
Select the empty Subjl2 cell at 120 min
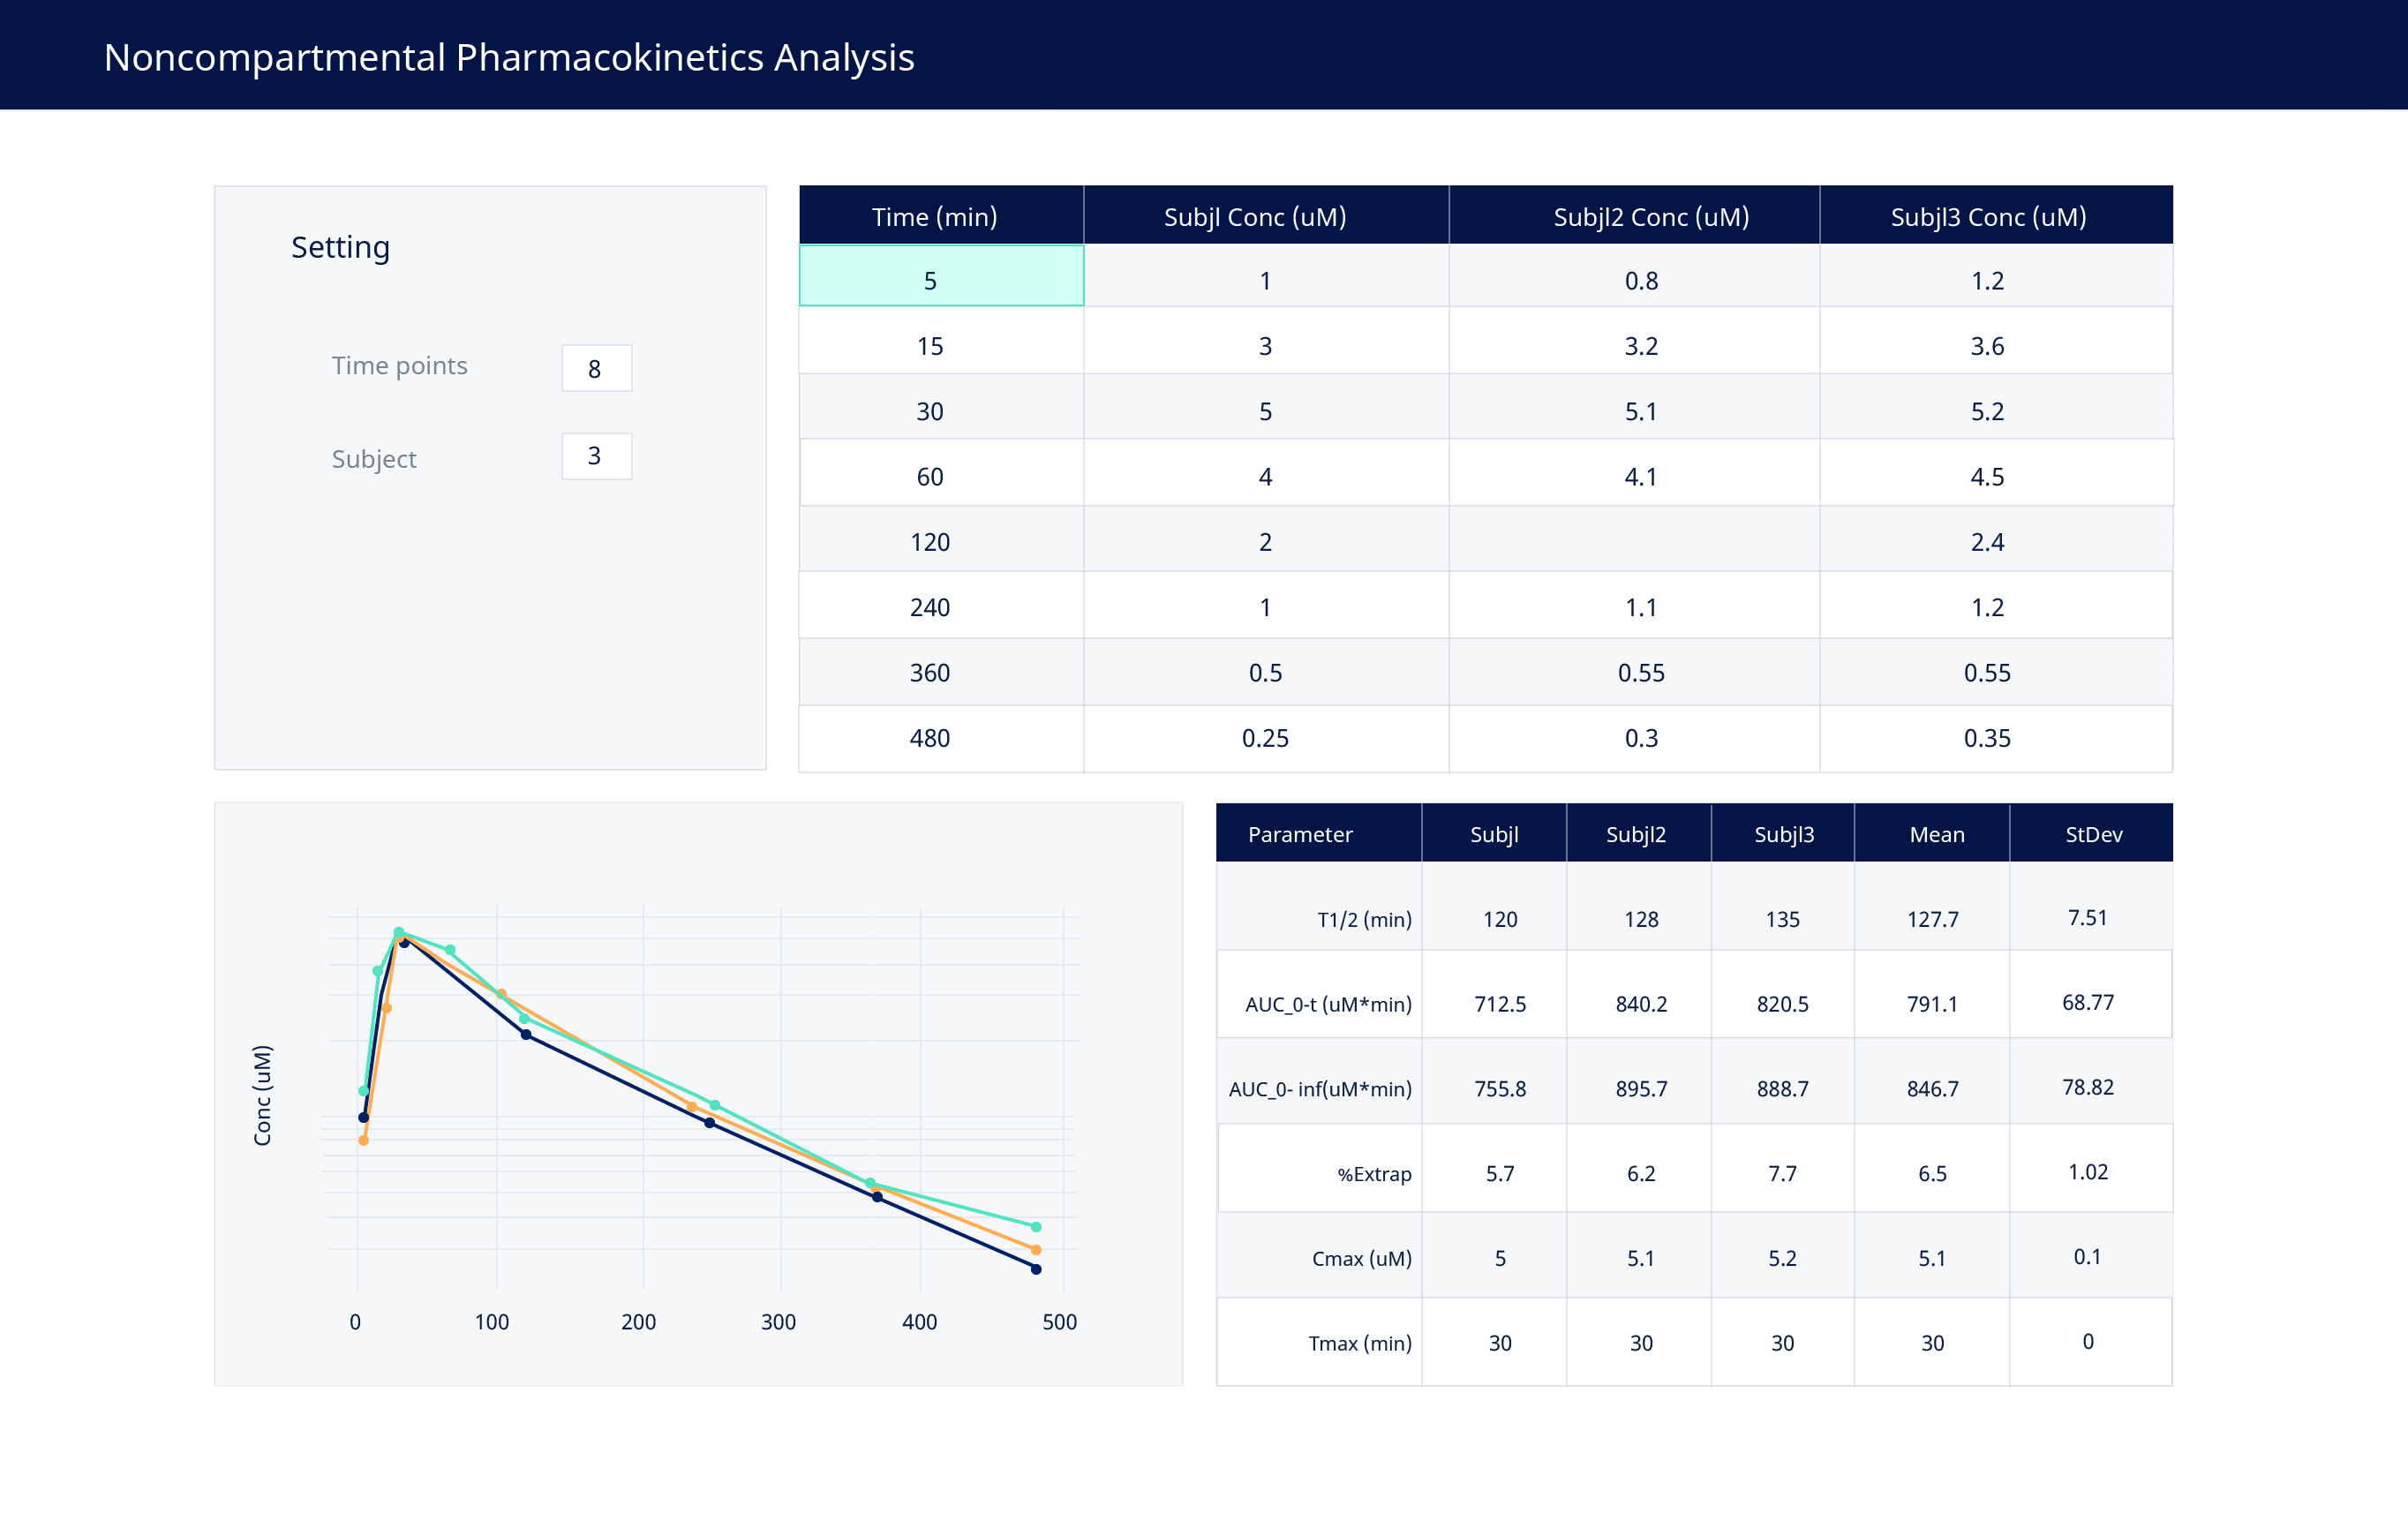(1633, 541)
